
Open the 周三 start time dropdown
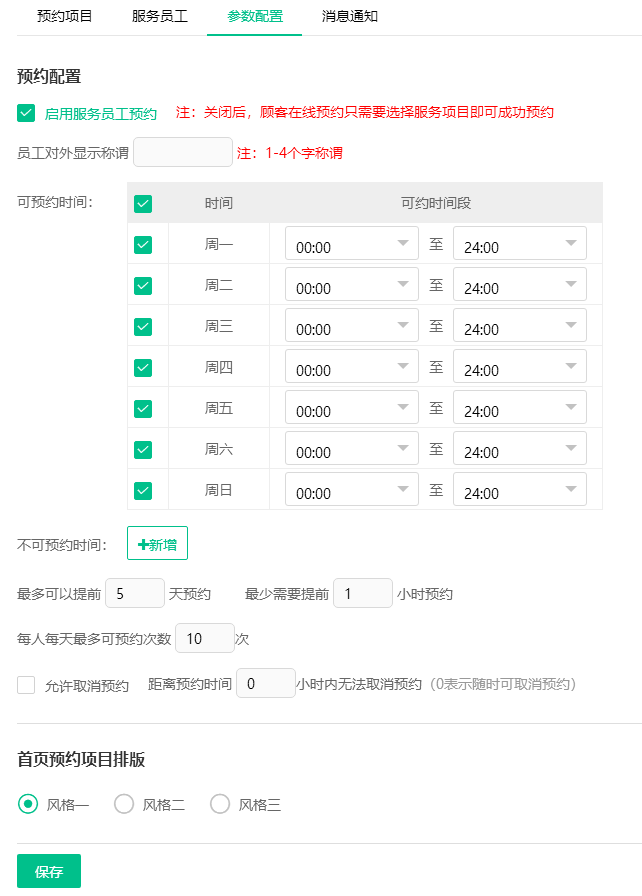(352, 325)
